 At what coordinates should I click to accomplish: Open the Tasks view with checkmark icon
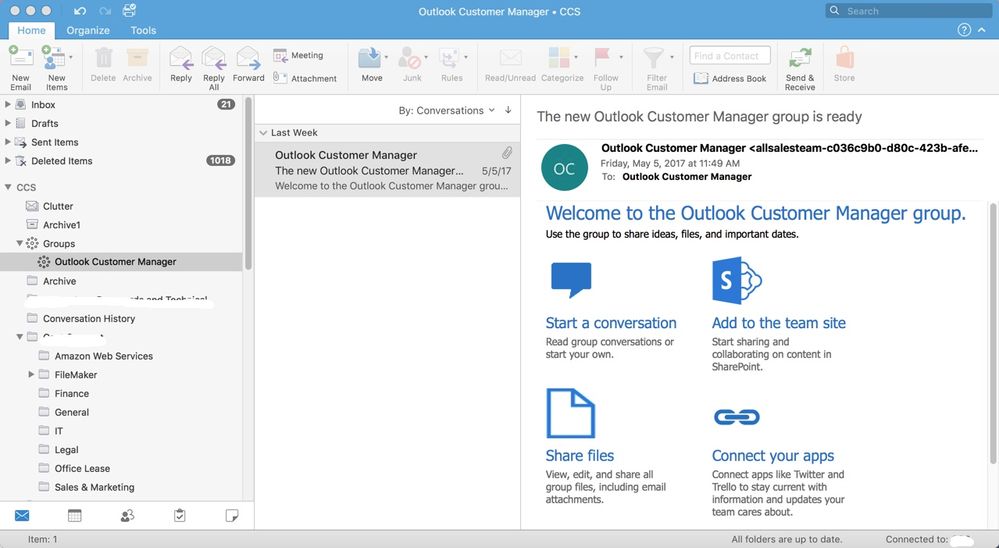180,516
